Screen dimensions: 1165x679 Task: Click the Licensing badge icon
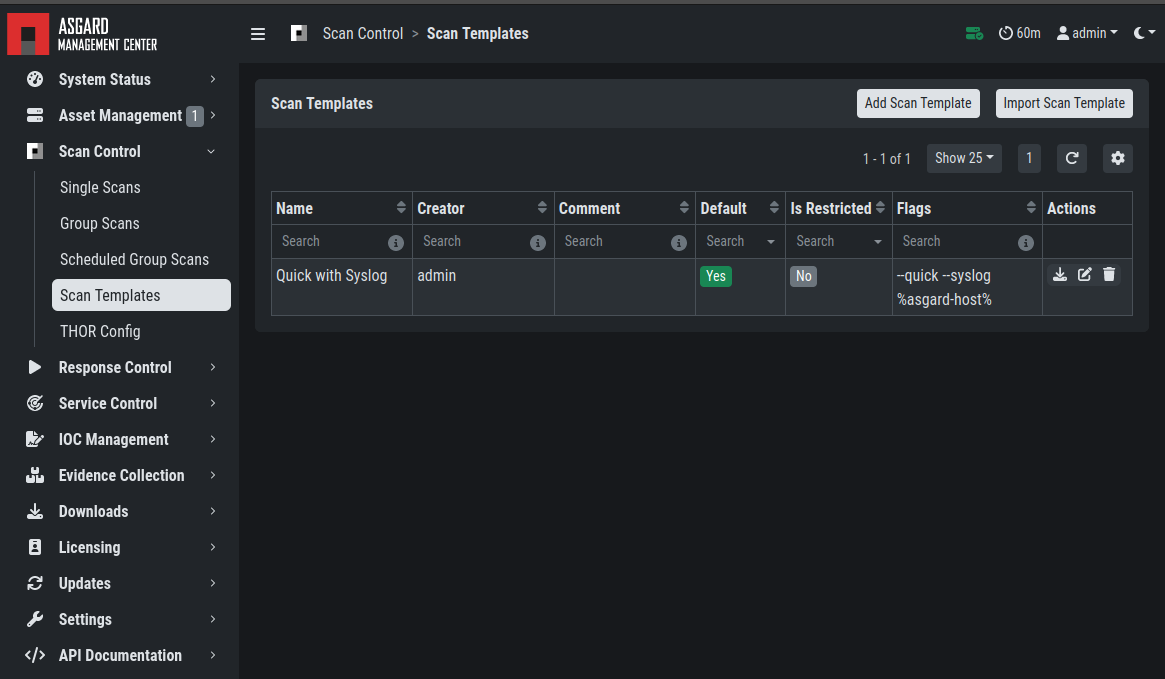[x=35, y=548]
